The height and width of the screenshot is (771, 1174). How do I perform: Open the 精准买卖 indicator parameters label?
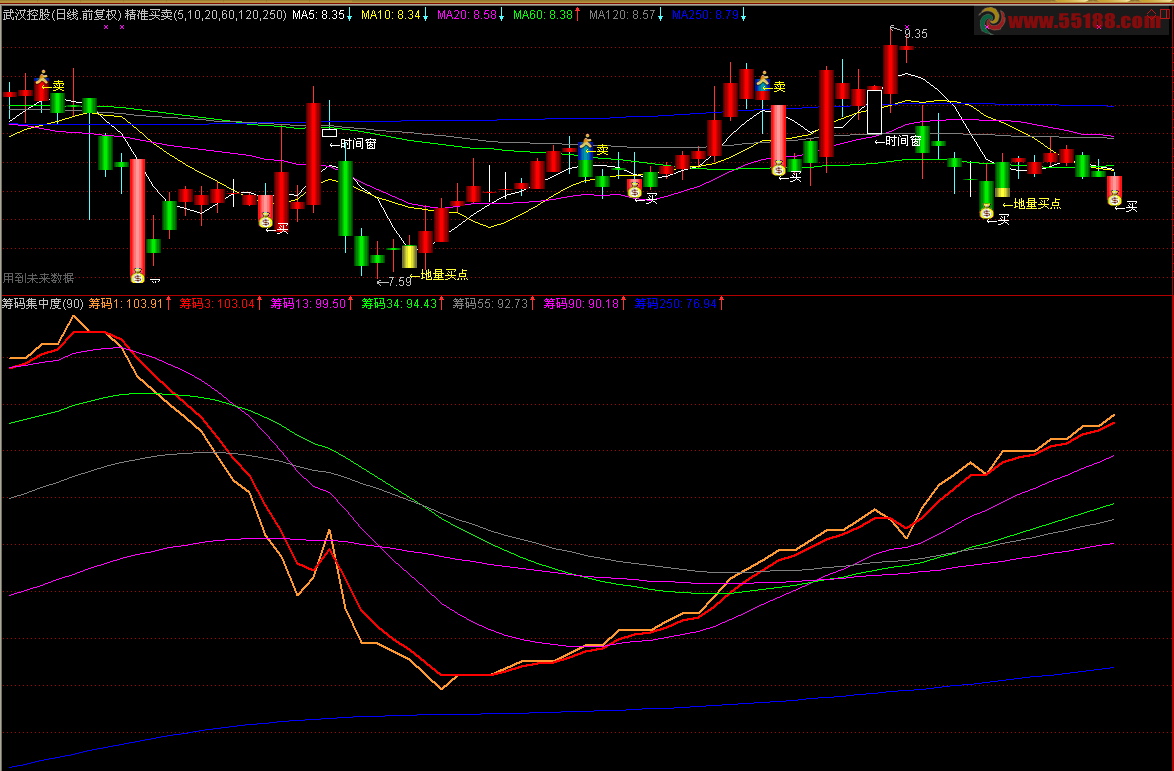[206, 15]
